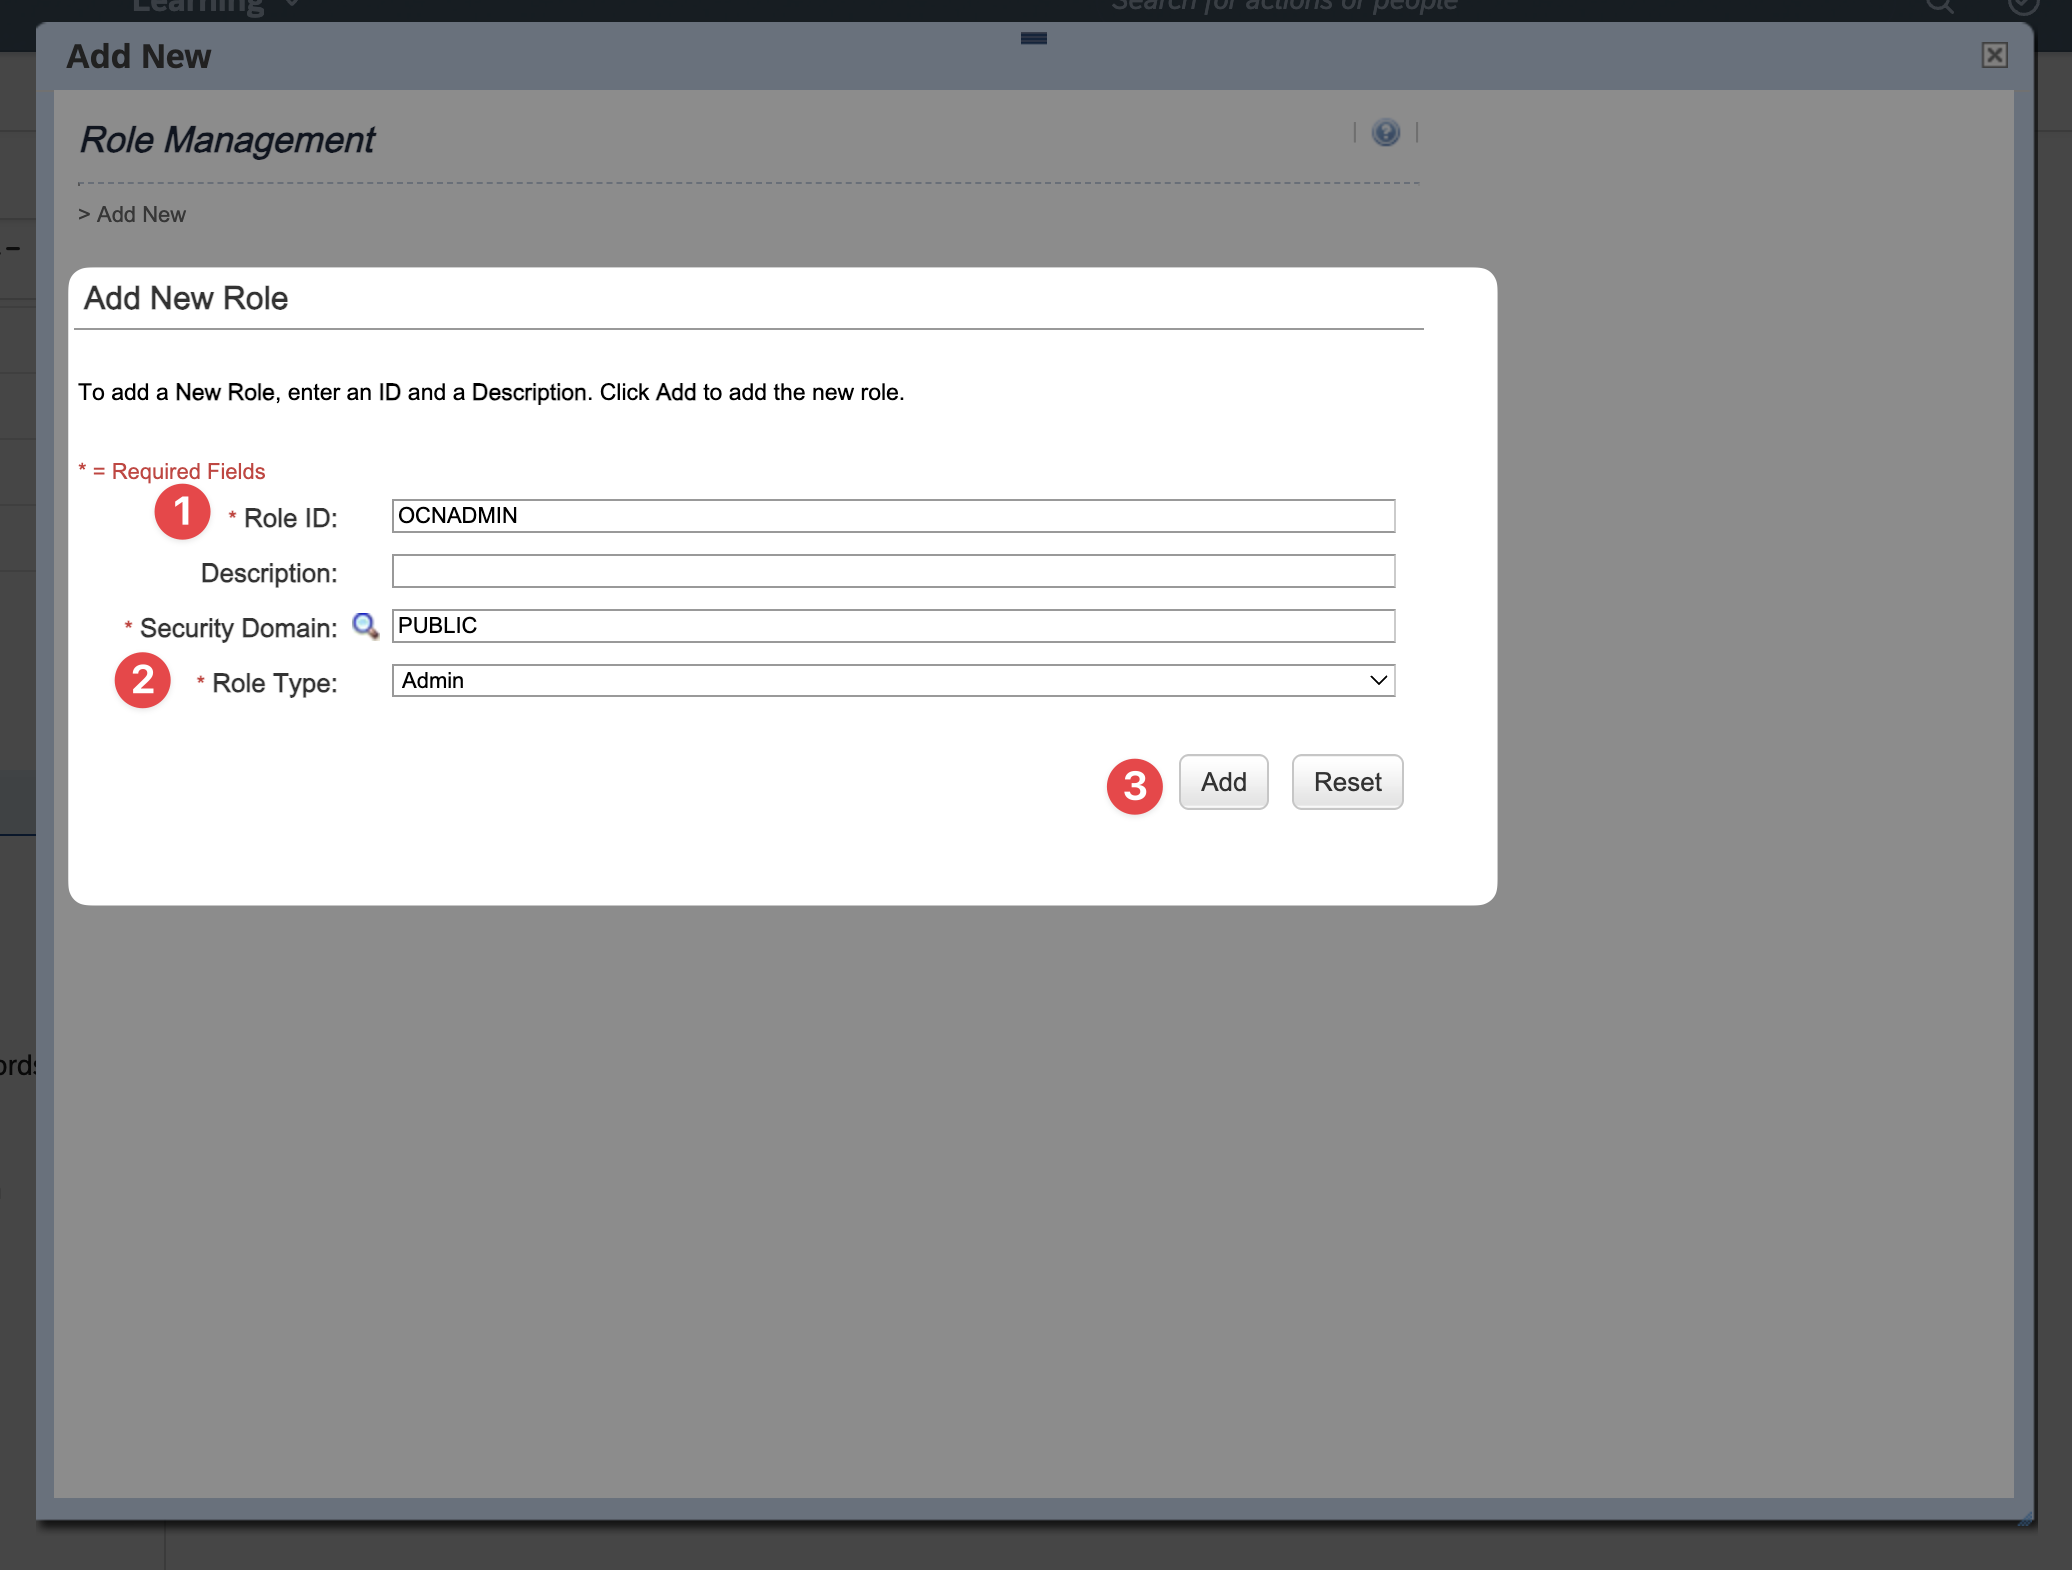The image size is (2072, 1570).
Task: Click the Security Domain field containing PUBLIC
Action: coord(892,626)
